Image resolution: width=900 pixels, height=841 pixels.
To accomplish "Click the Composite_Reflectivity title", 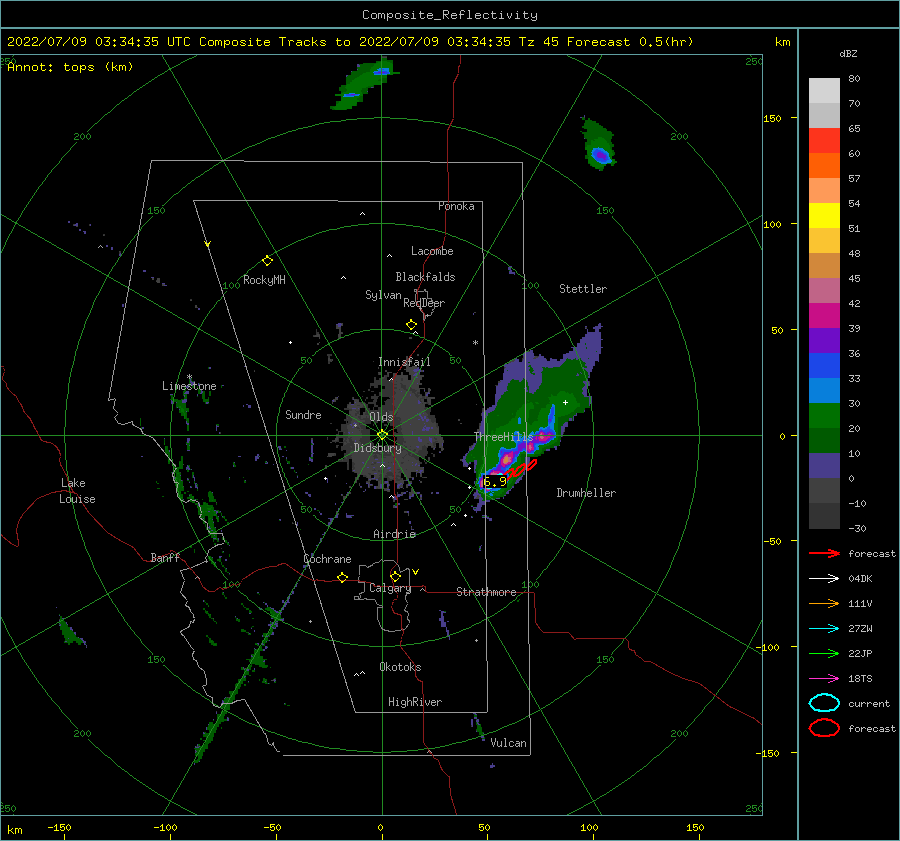I will (x=450, y=15).
